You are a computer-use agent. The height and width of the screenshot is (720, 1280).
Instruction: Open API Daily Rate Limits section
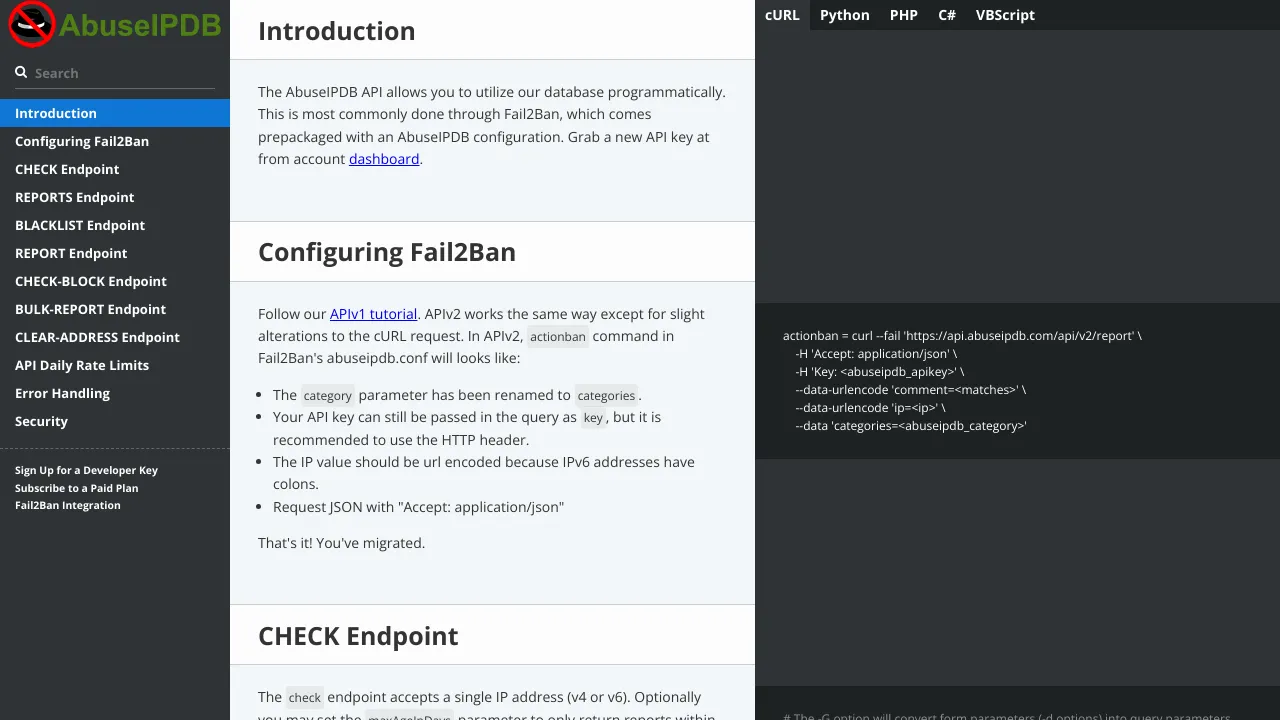click(x=115, y=365)
